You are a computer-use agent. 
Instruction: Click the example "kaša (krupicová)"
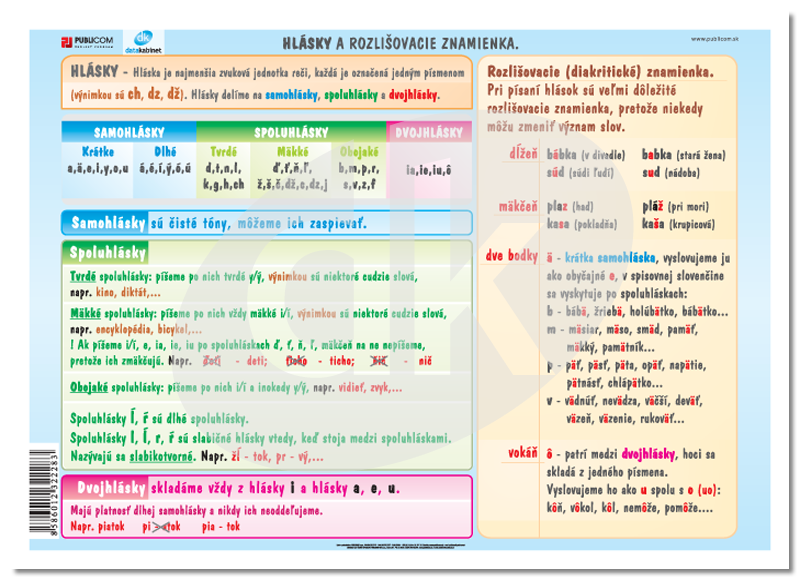coord(679,224)
